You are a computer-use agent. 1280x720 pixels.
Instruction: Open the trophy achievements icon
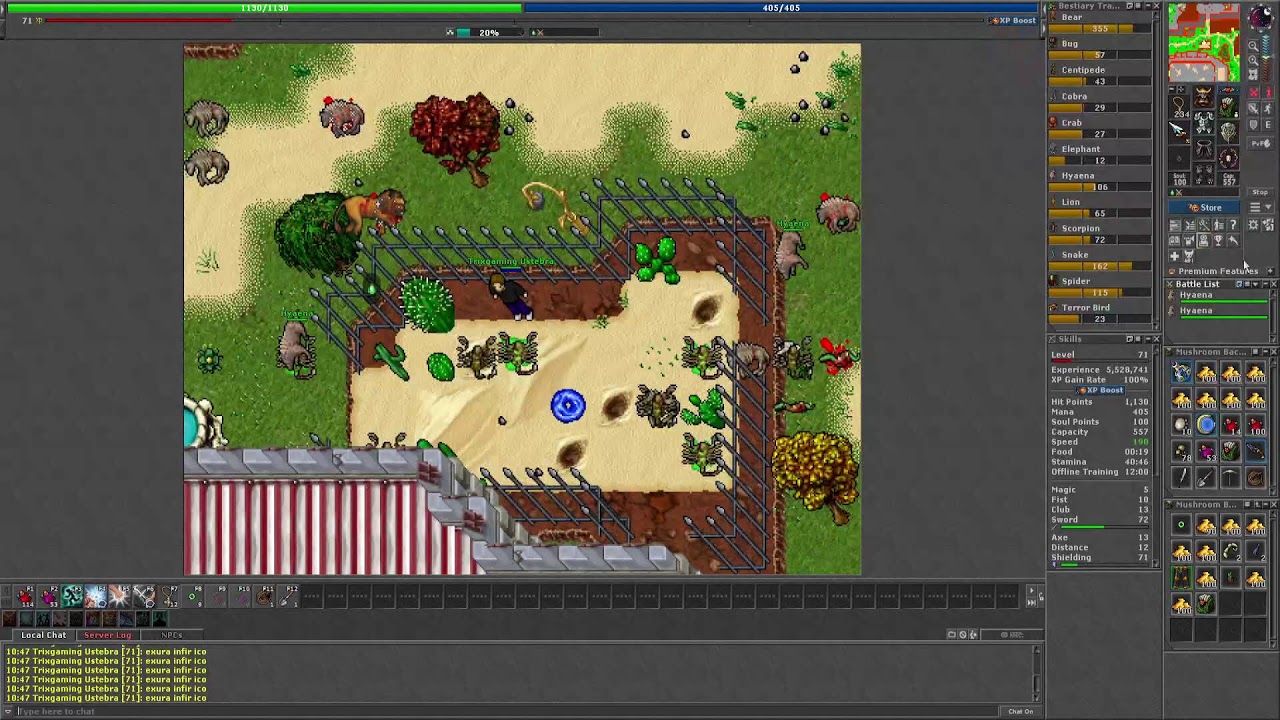tap(1218, 240)
